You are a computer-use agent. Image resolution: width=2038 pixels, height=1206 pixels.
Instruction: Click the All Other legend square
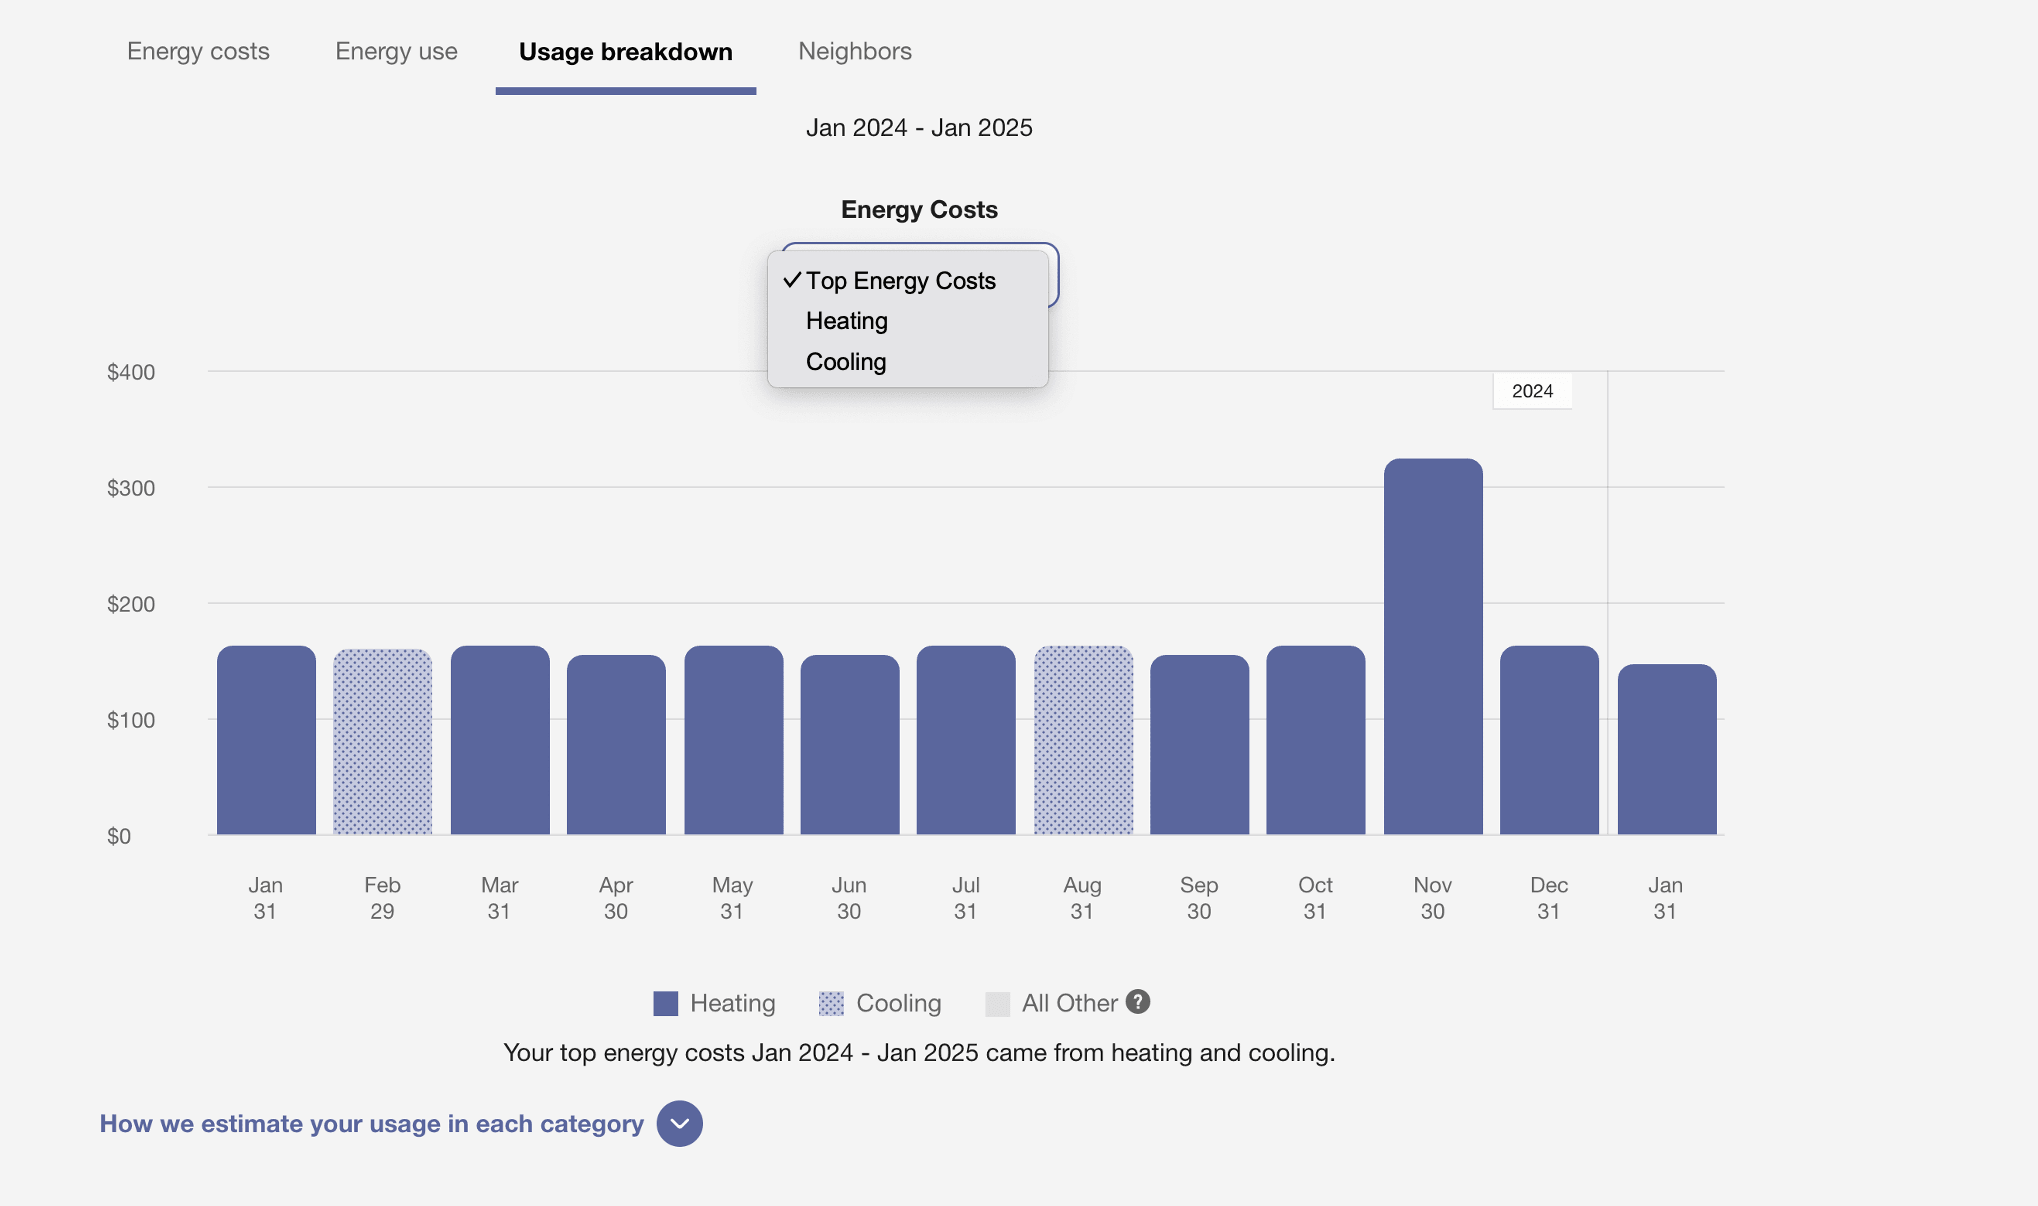(x=997, y=1003)
